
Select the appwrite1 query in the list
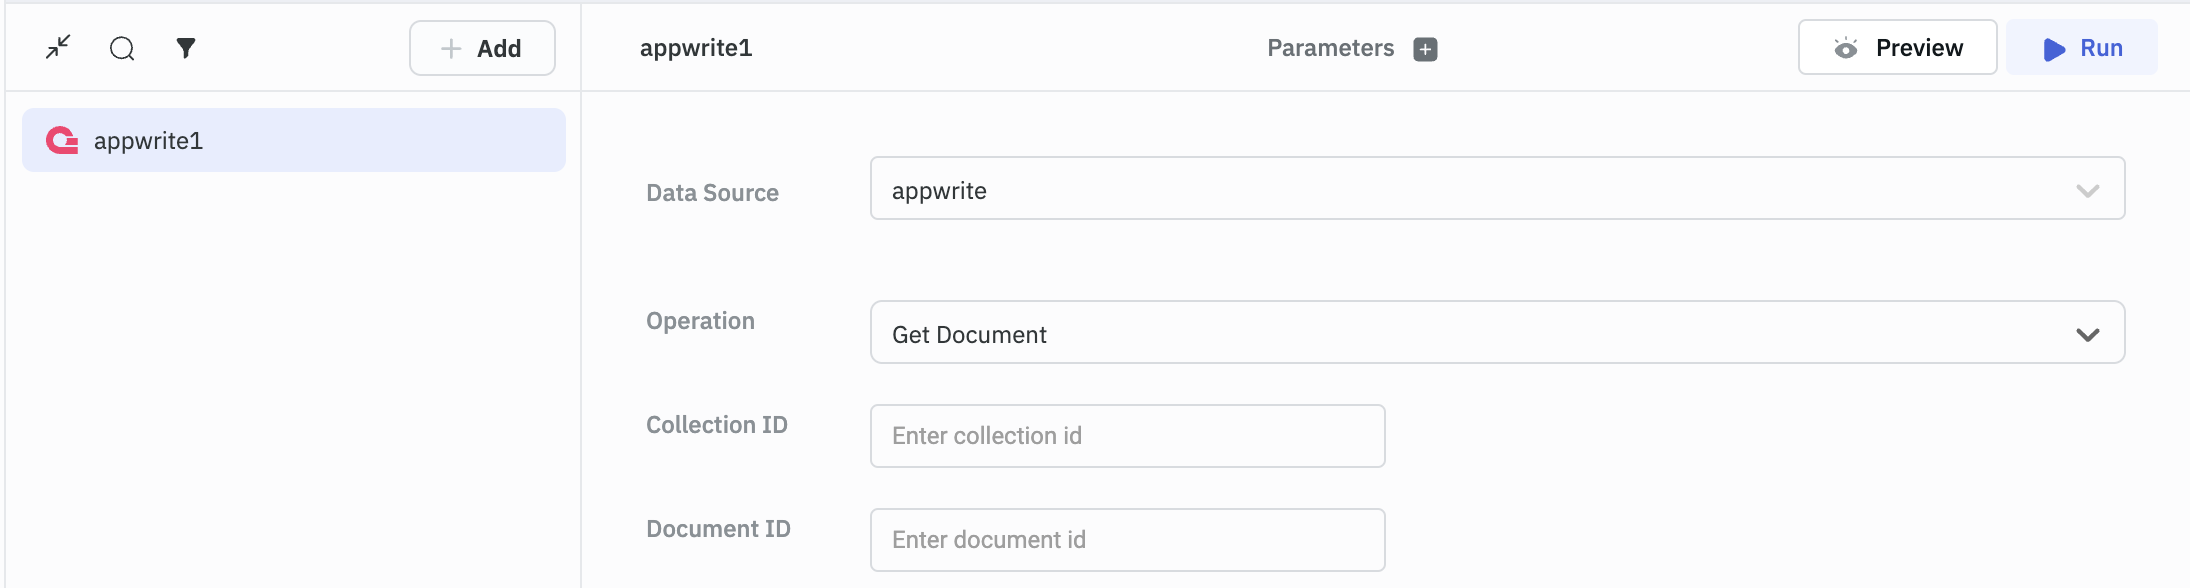pyautogui.click(x=294, y=141)
